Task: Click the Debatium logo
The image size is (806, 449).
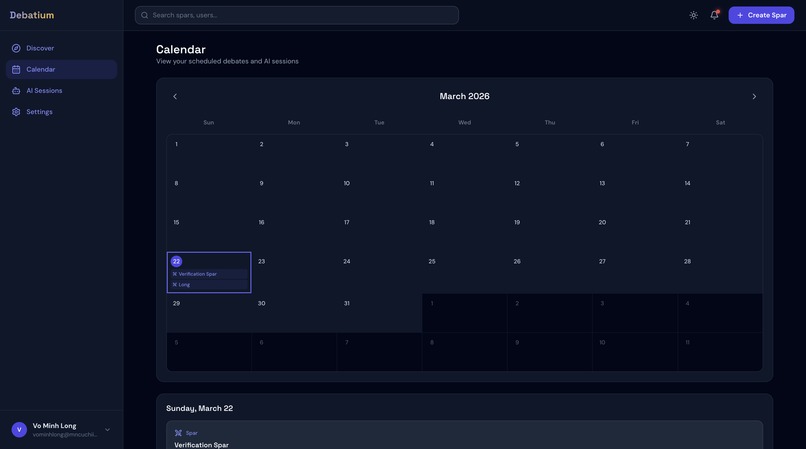Action: [x=32, y=15]
